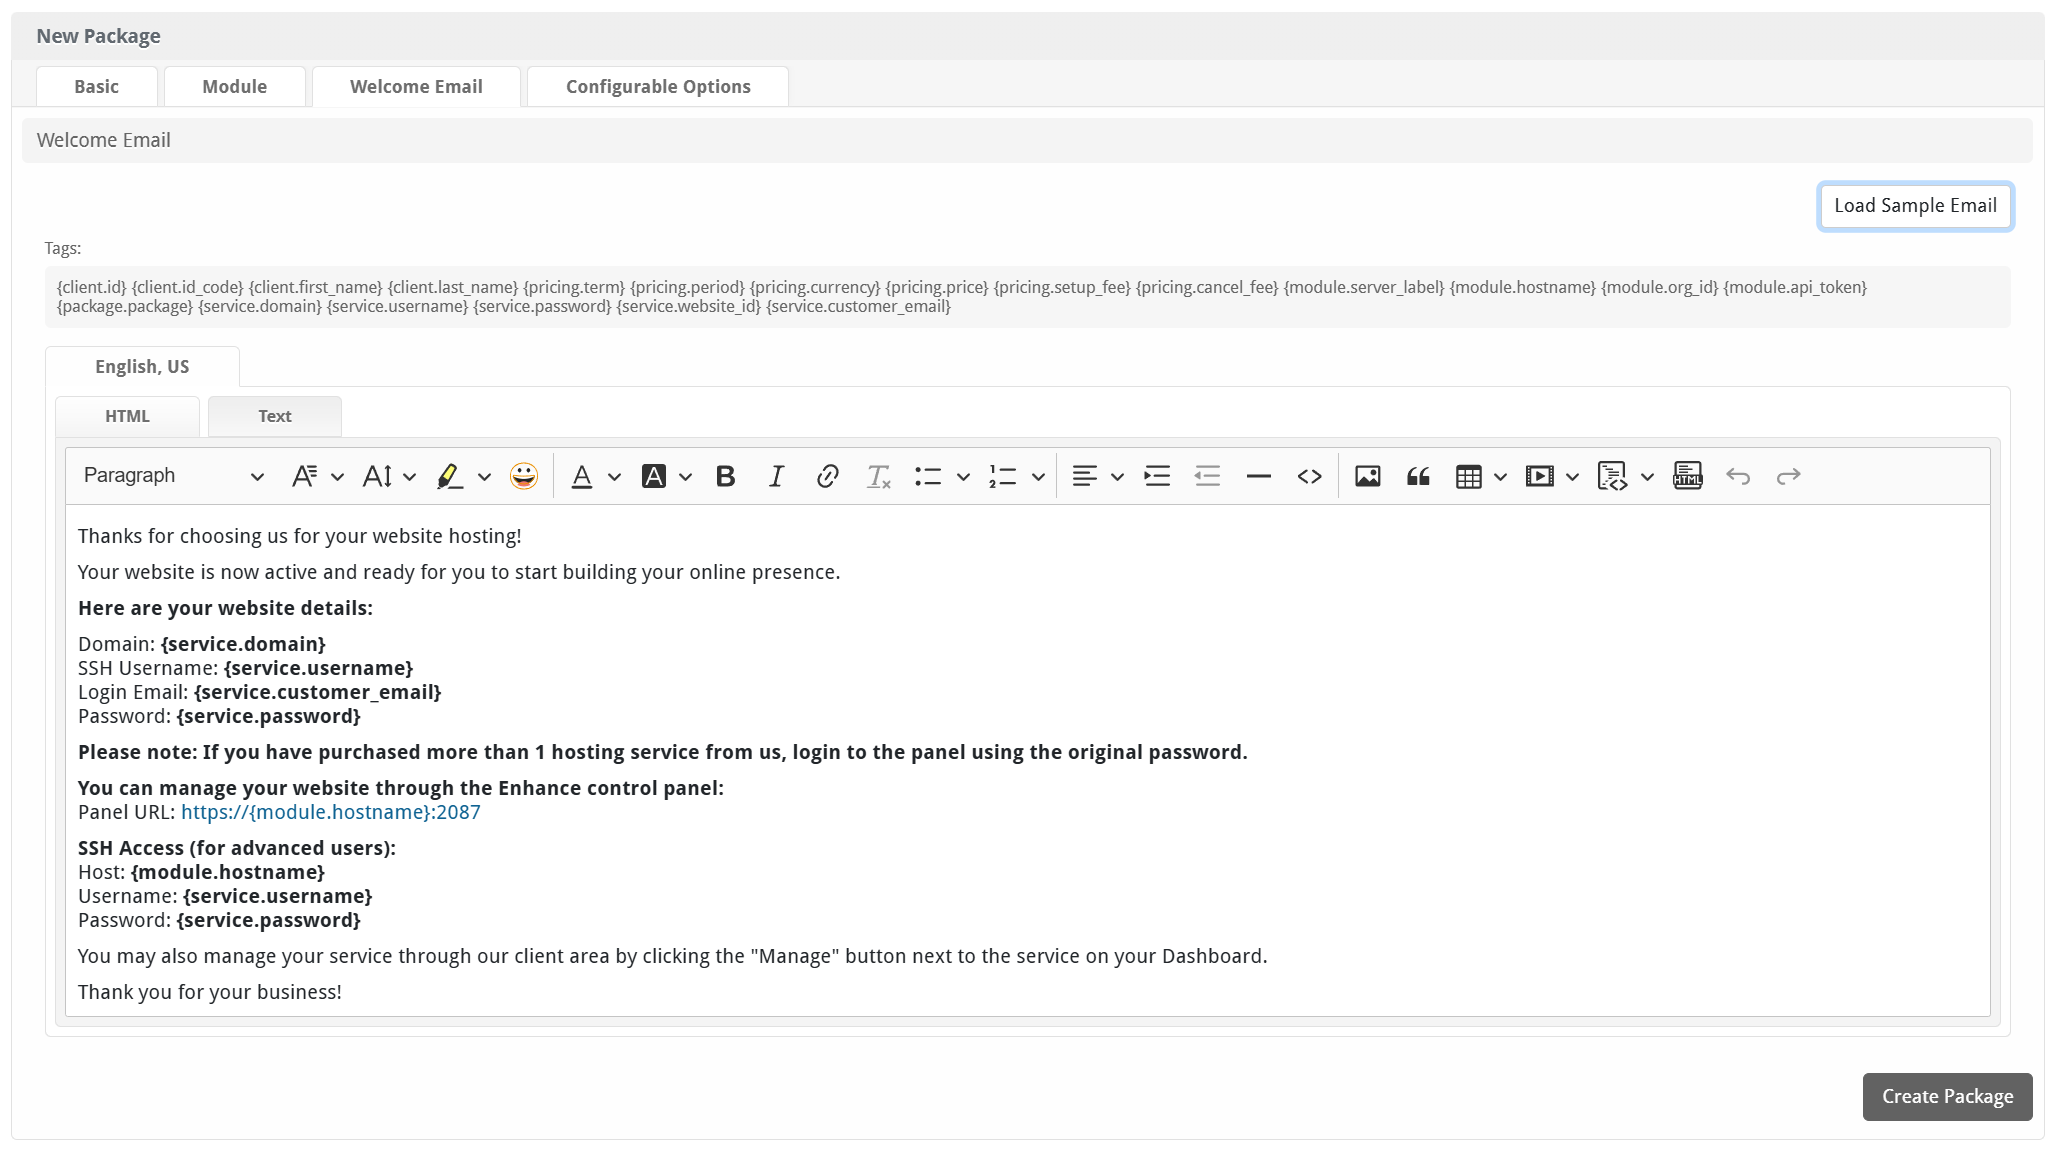The width and height of the screenshot is (2051, 1158).
Task: Click the Create Package button
Action: click(1946, 1097)
